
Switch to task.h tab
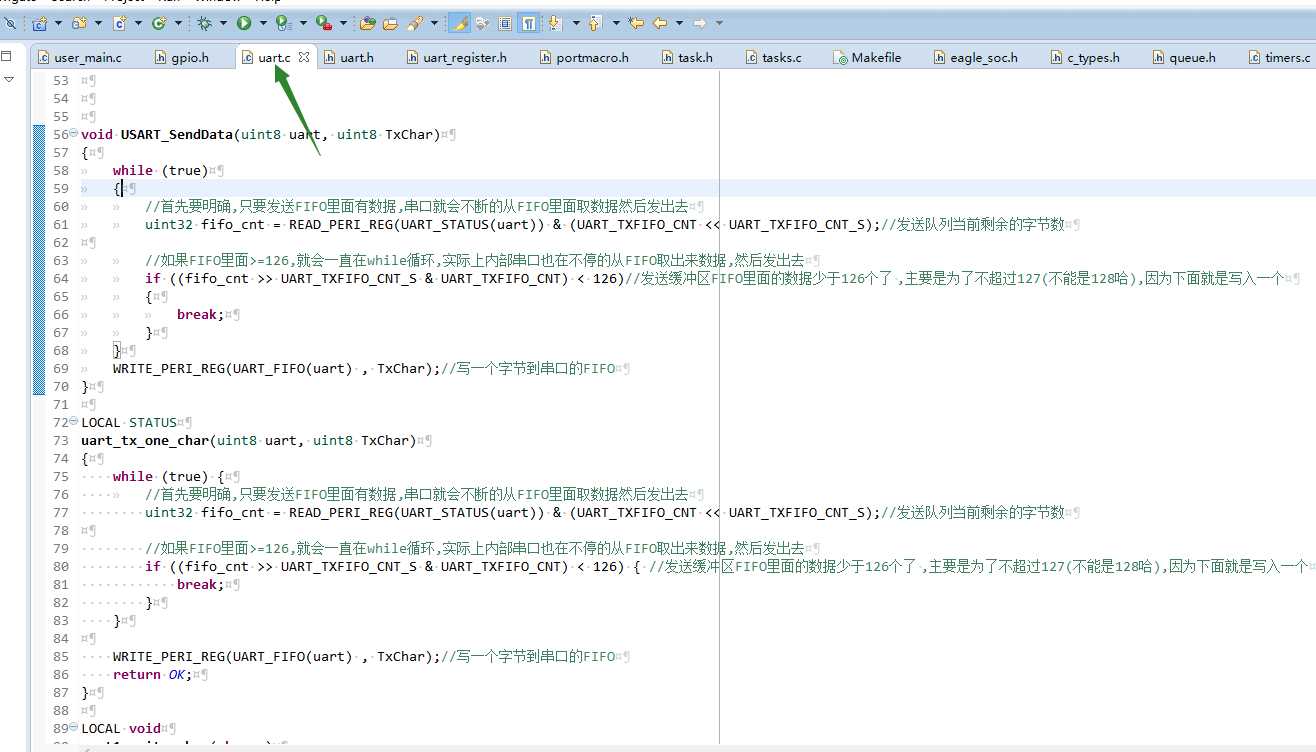687,58
